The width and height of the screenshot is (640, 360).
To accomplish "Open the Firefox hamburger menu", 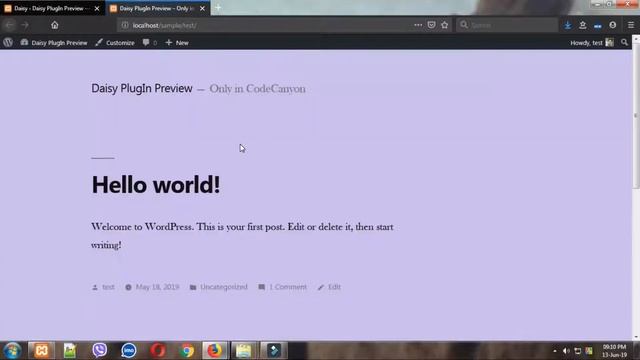I will (x=631, y=25).
